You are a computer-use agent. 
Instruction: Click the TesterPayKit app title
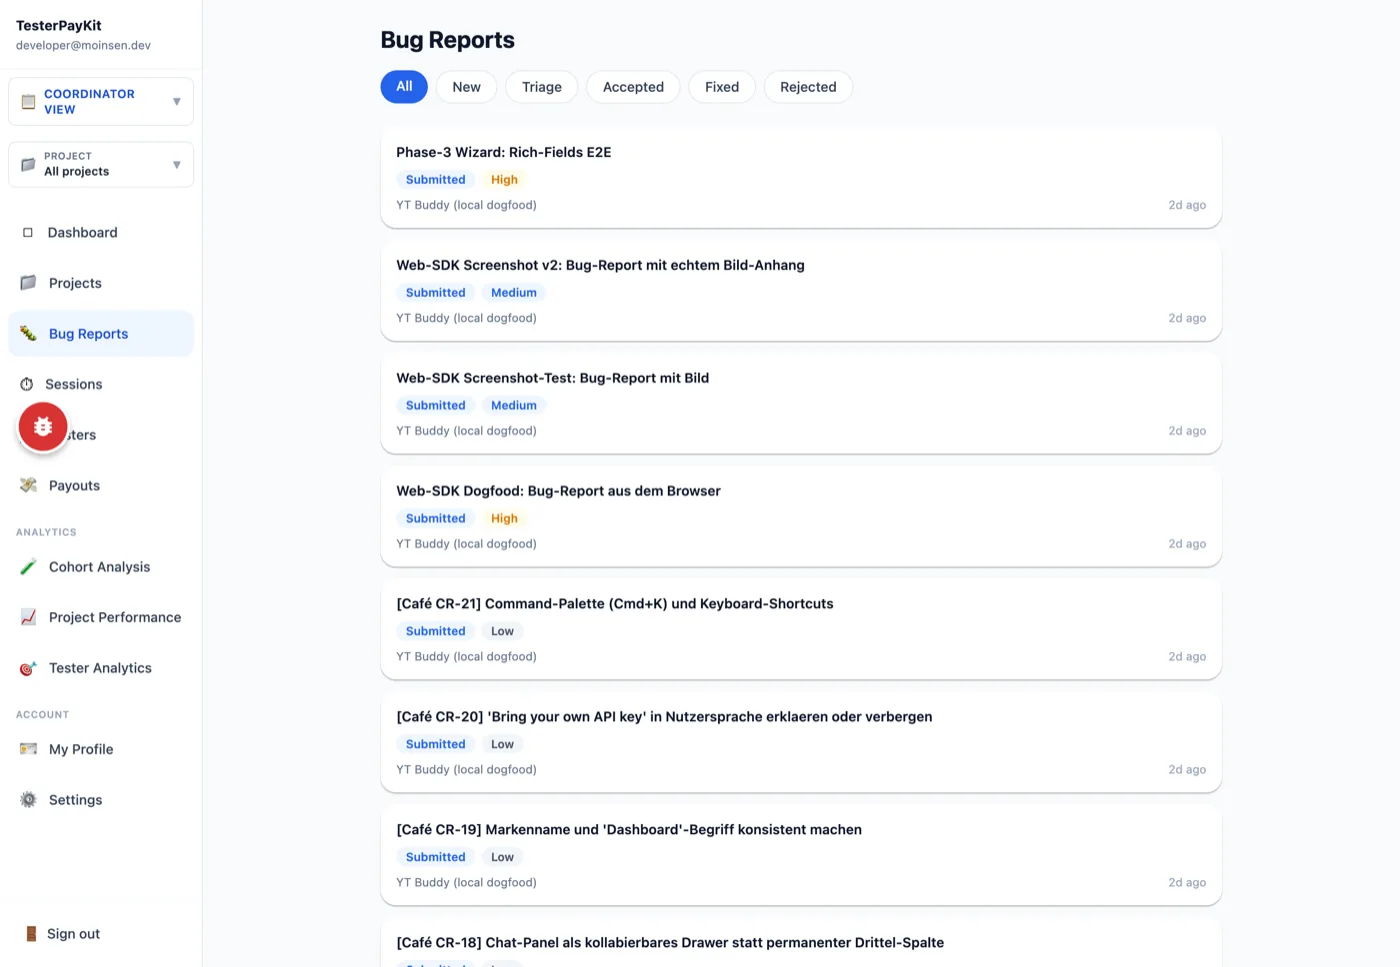click(59, 26)
